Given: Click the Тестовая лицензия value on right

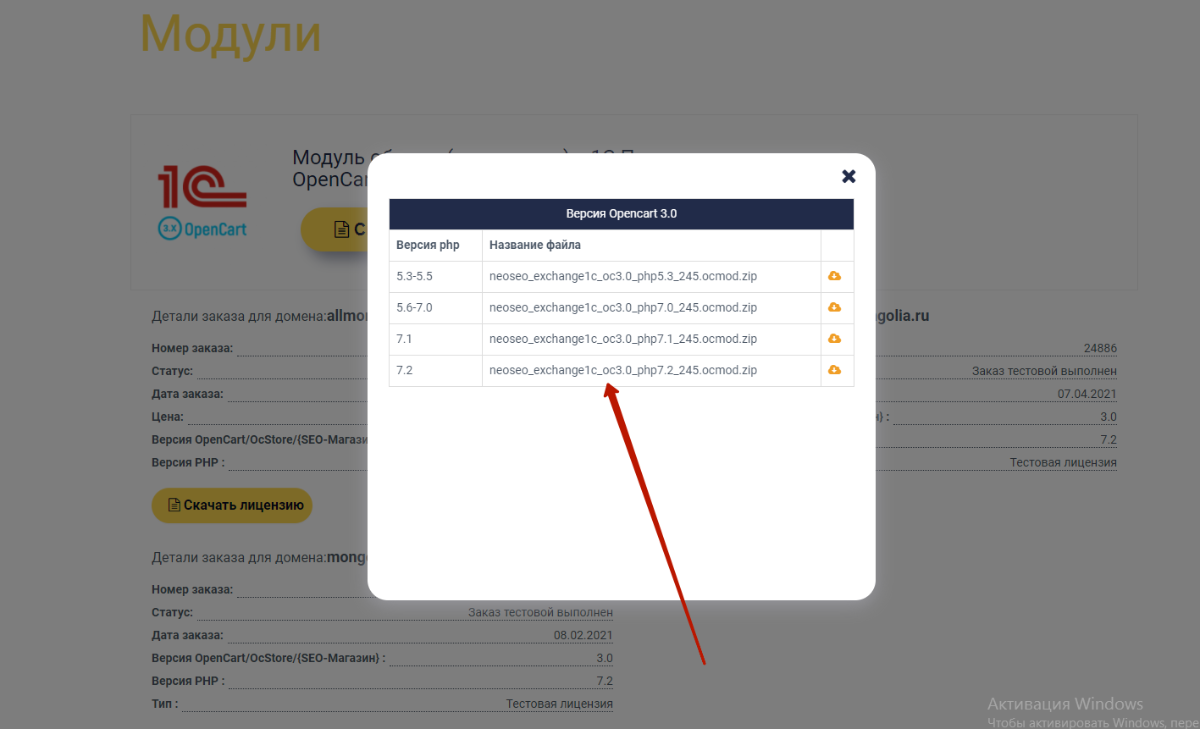Looking at the screenshot, I should (1063, 462).
